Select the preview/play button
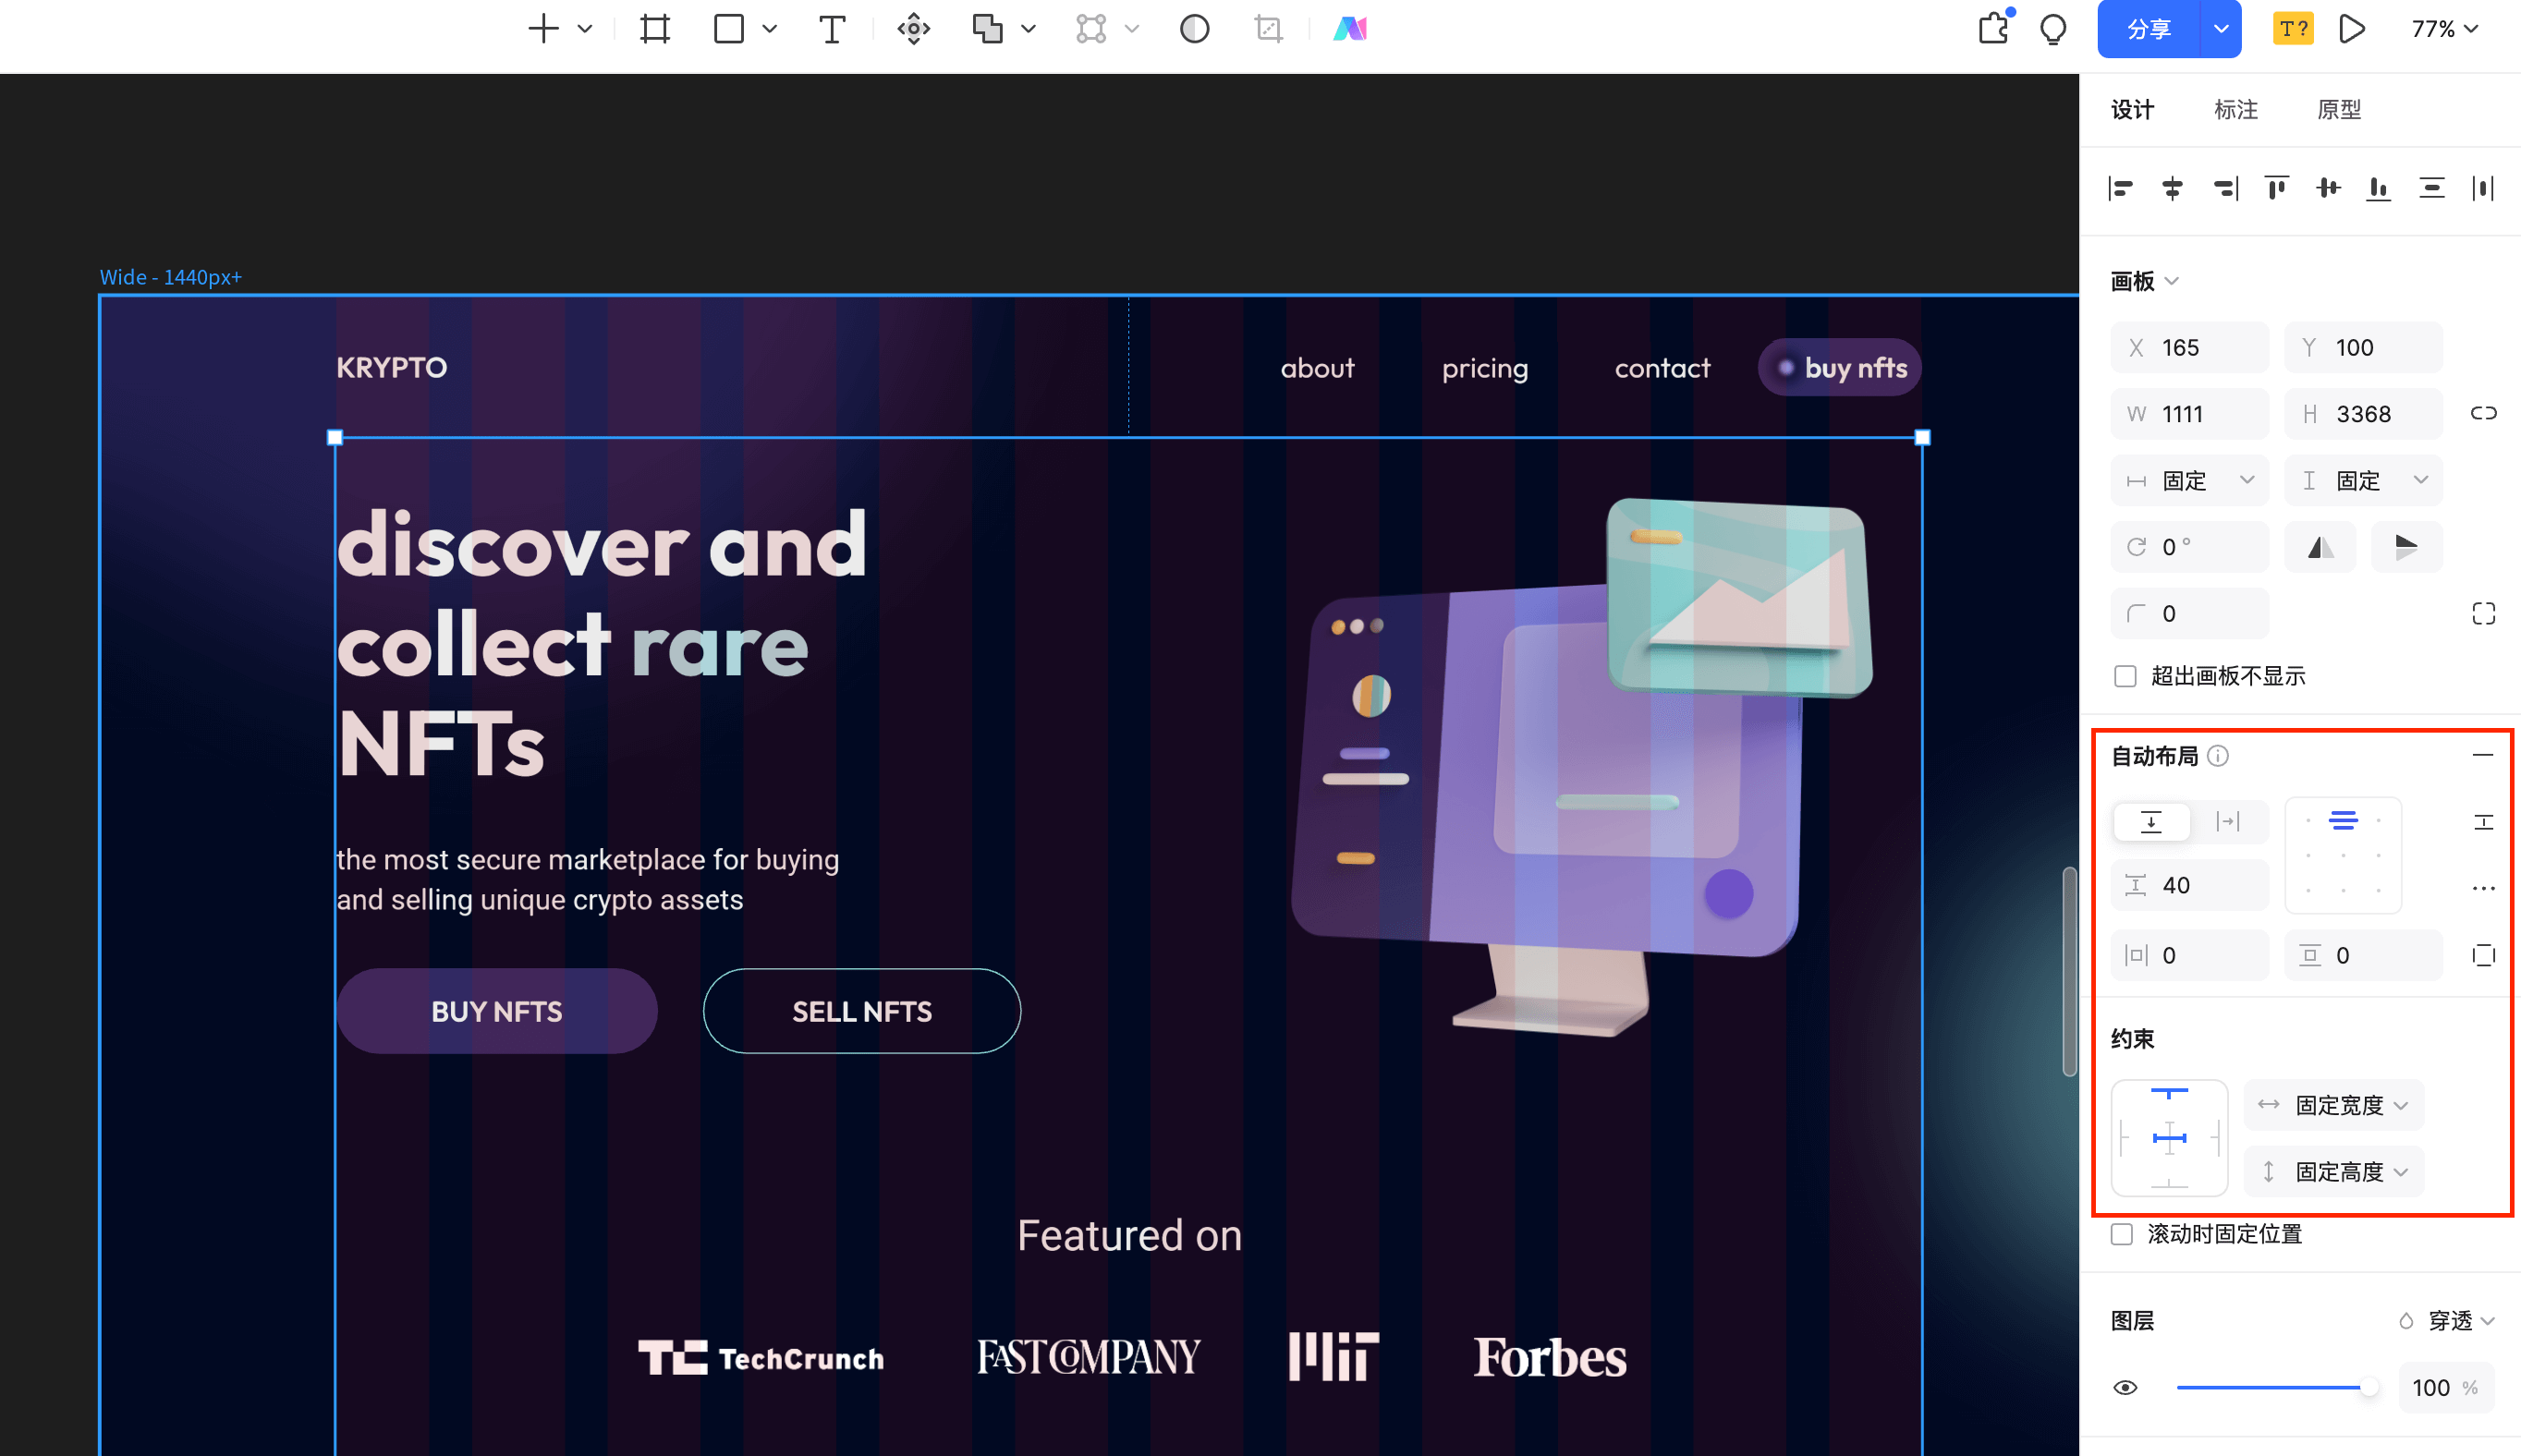Screen dimensions: 2521x1456 pyautogui.click(x=2355, y=30)
